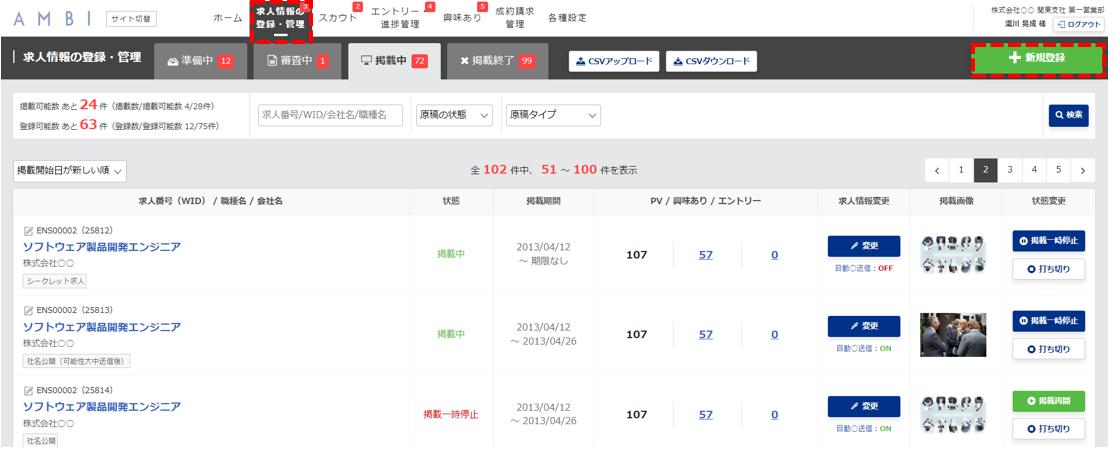This screenshot has height=452, width=1114.
Task: Click エントリー count 0 for WID 25814
Action: (x=774, y=415)
